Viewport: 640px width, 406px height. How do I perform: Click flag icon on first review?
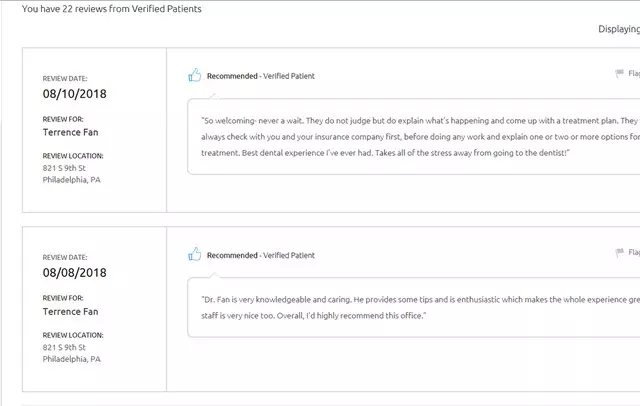coord(620,73)
